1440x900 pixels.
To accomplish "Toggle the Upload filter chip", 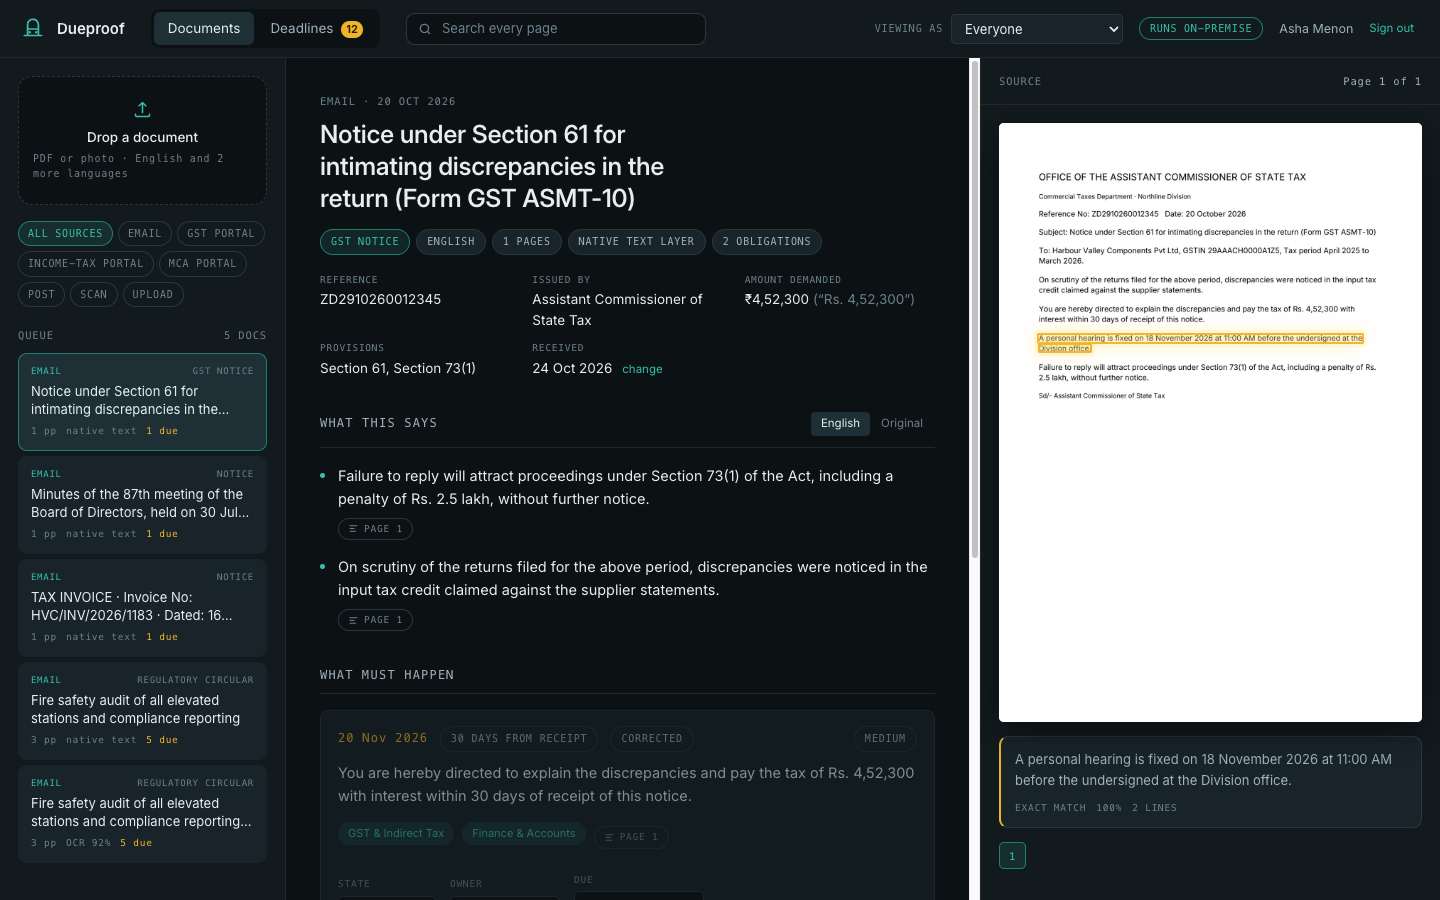I will coord(153,295).
